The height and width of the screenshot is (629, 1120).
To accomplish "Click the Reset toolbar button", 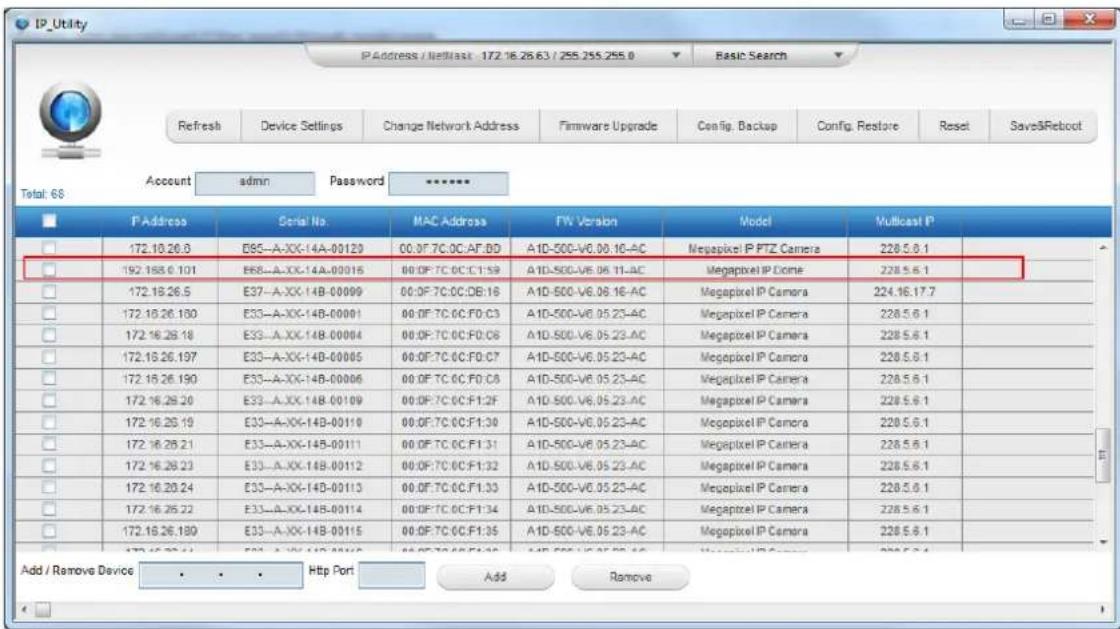I will [x=954, y=126].
